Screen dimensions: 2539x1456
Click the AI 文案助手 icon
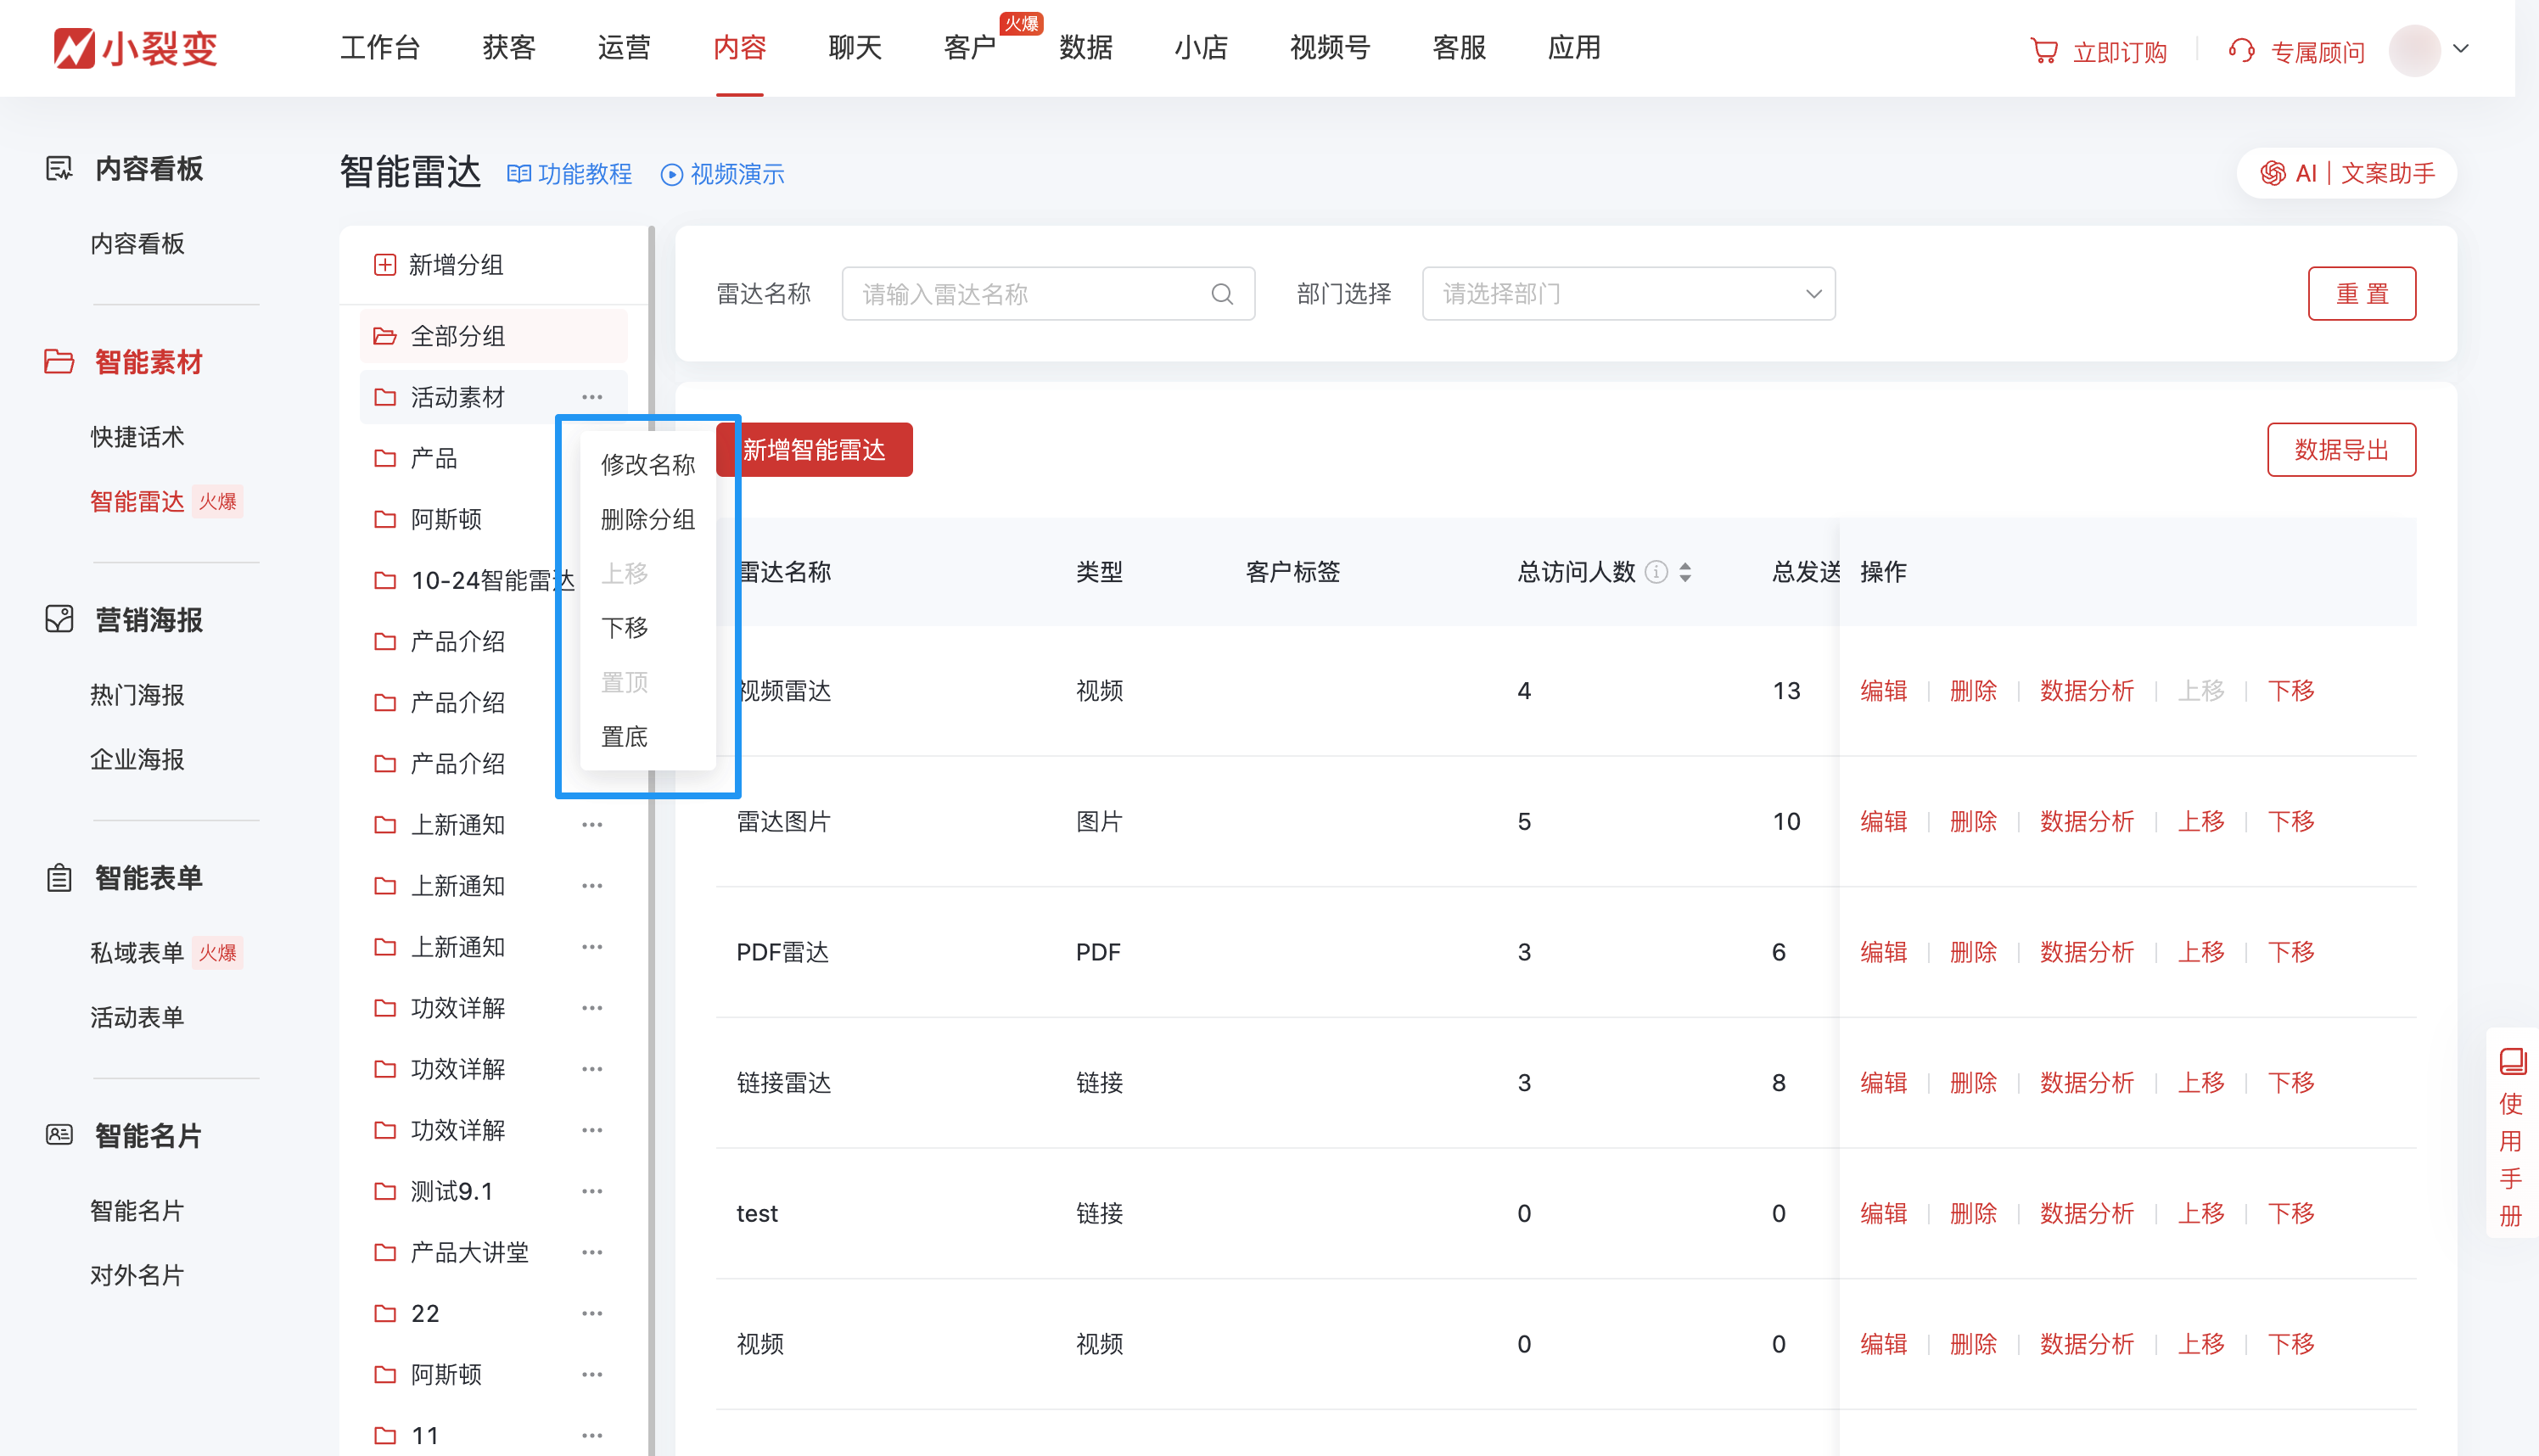tap(2272, 173)
